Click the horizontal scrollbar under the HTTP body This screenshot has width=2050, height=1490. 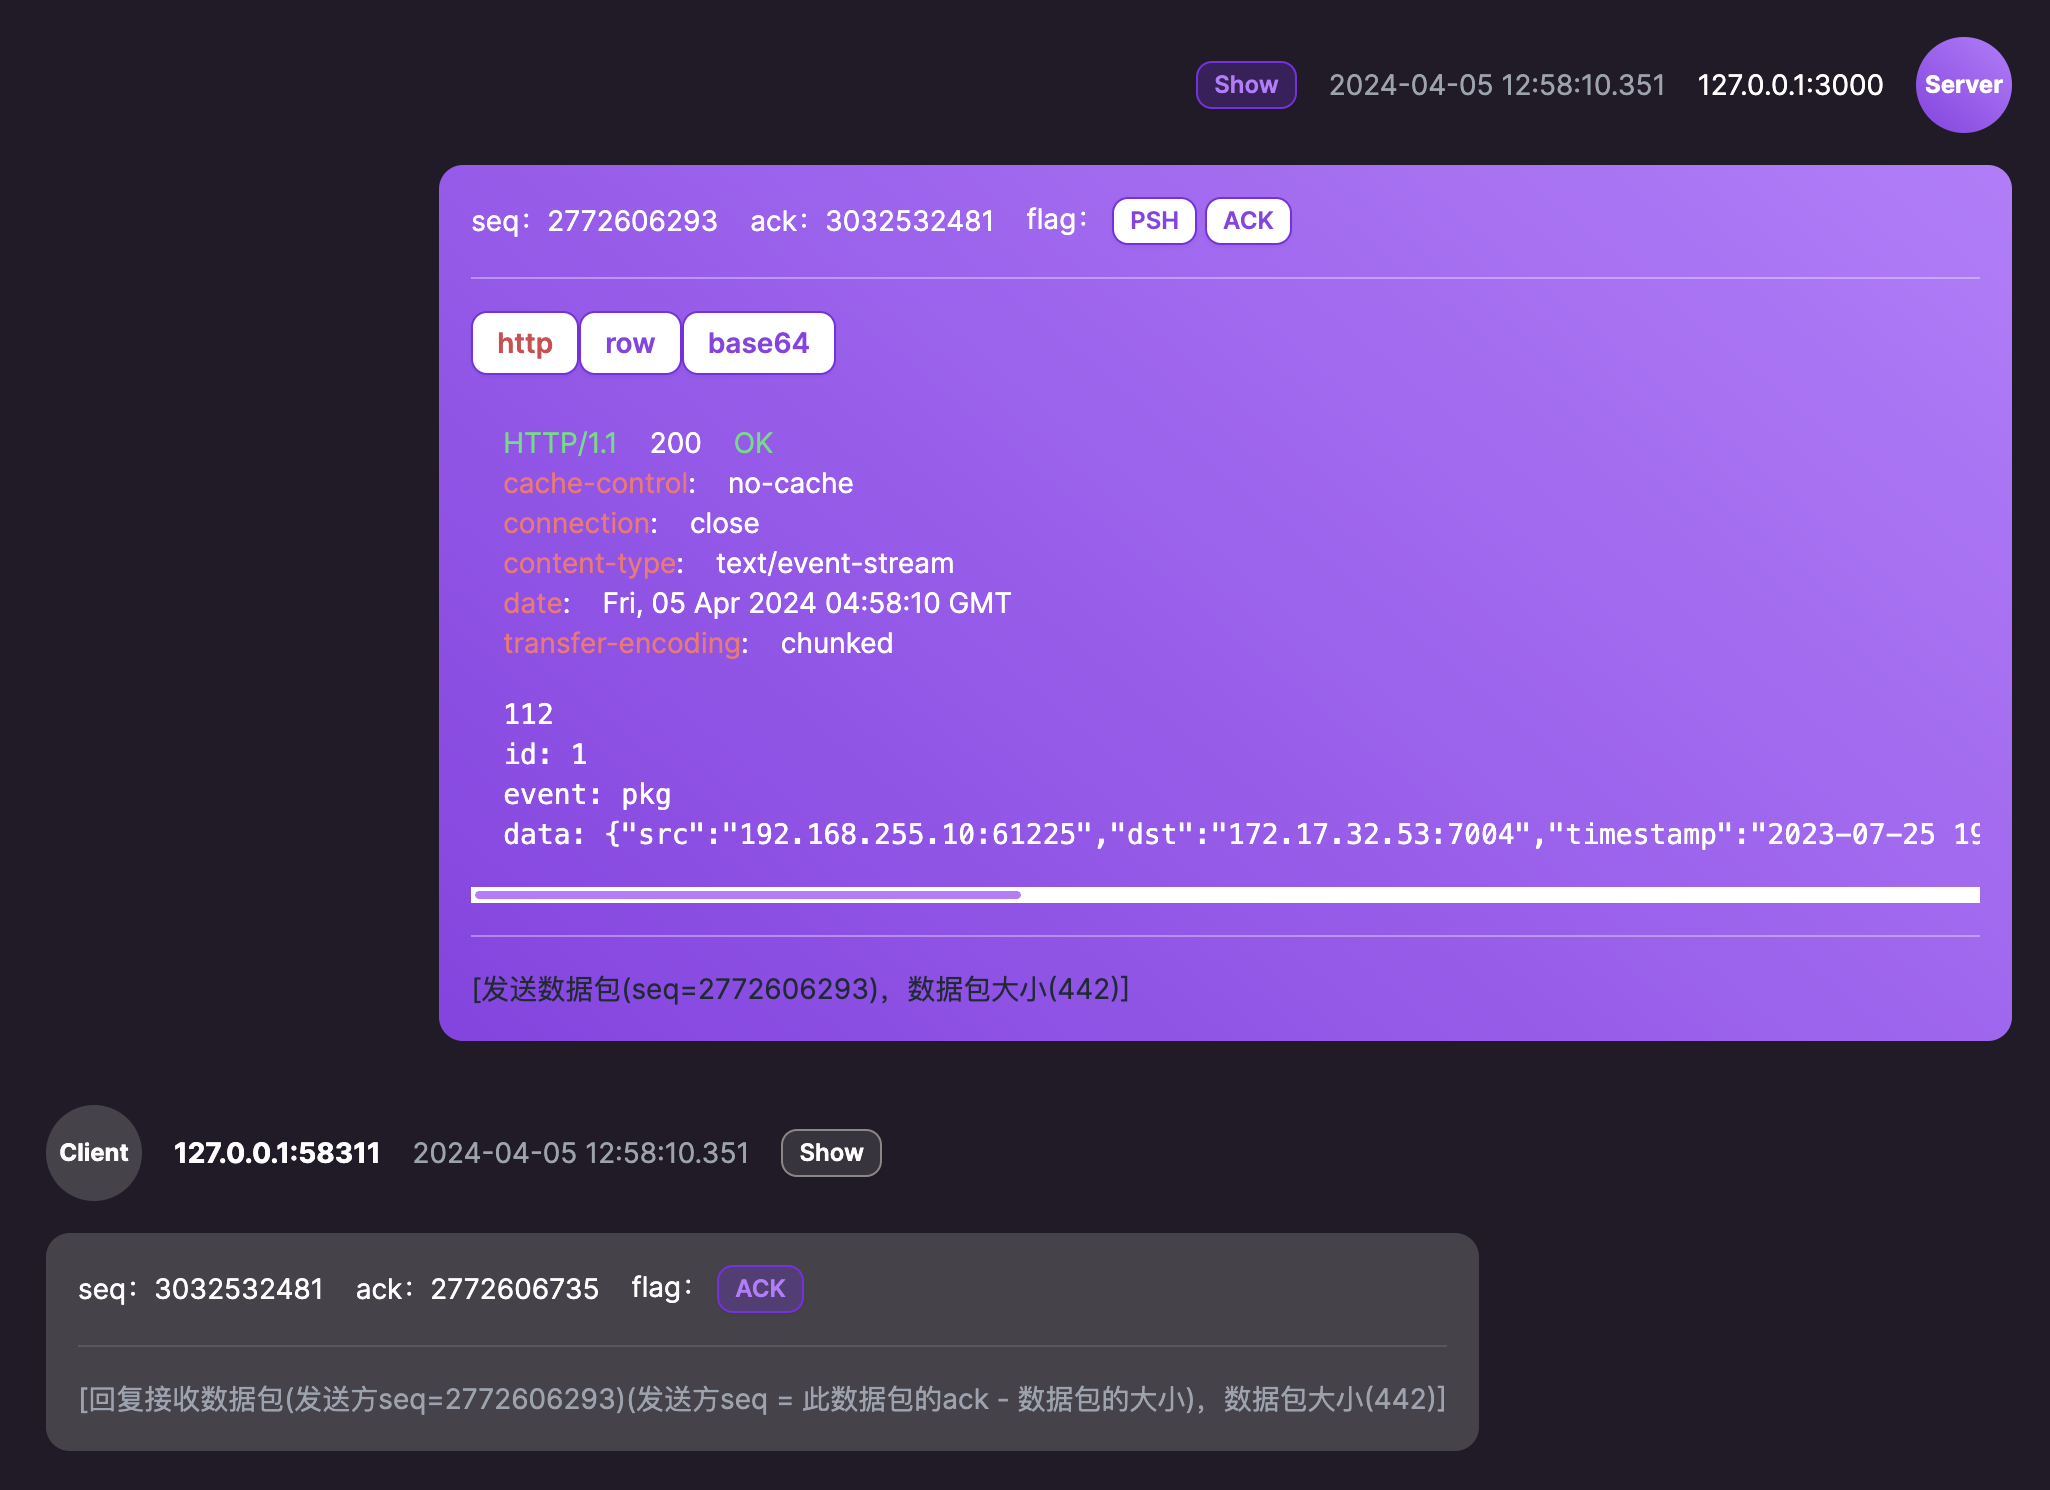[x=1225, y=895]
